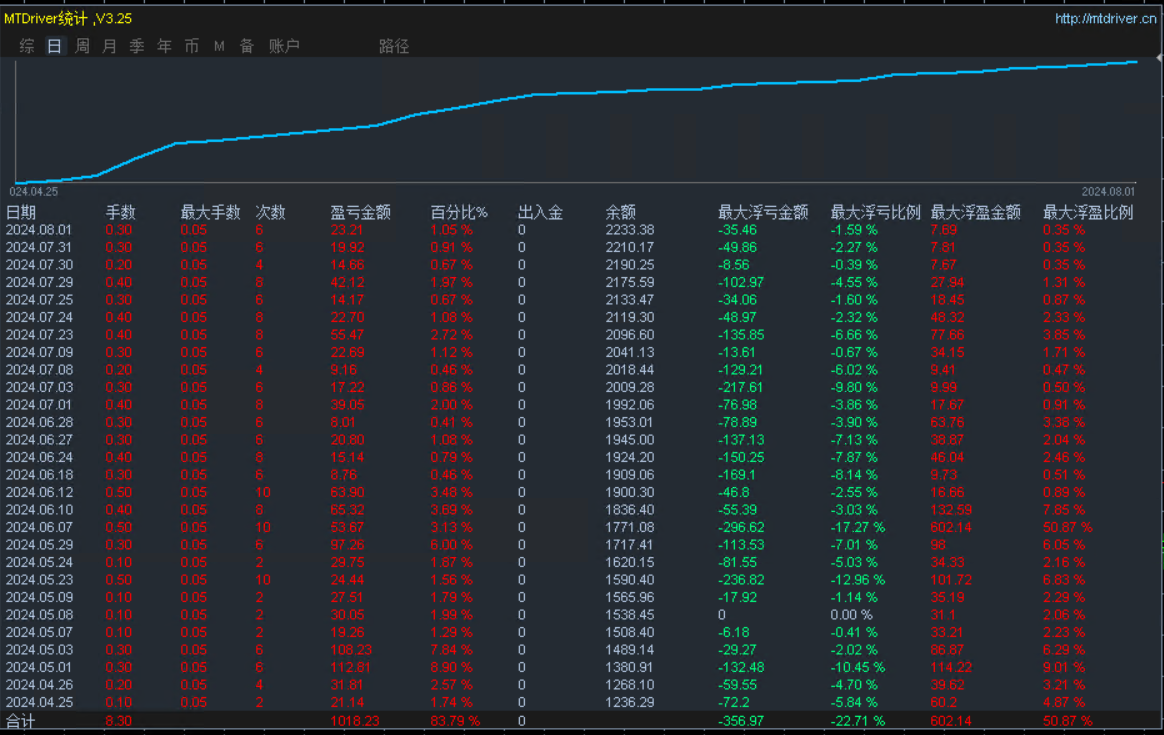Click the blue equity curve chart
The height and width of the screenshot is (735, 1164).
tap(576, 122)
